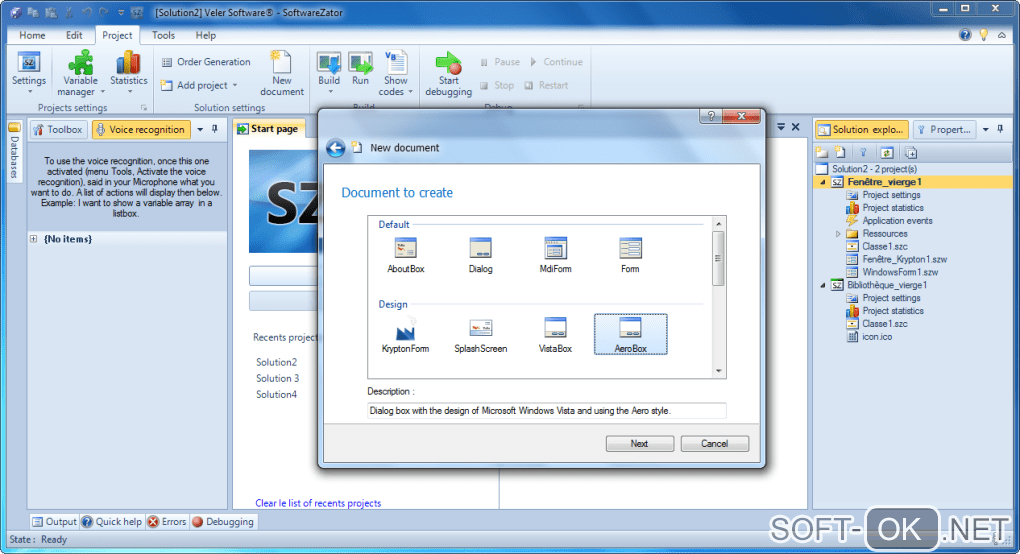Screen dimensions: 1020x554
Task: Open the Output panel tab
Action: click(x=55, y=521)
